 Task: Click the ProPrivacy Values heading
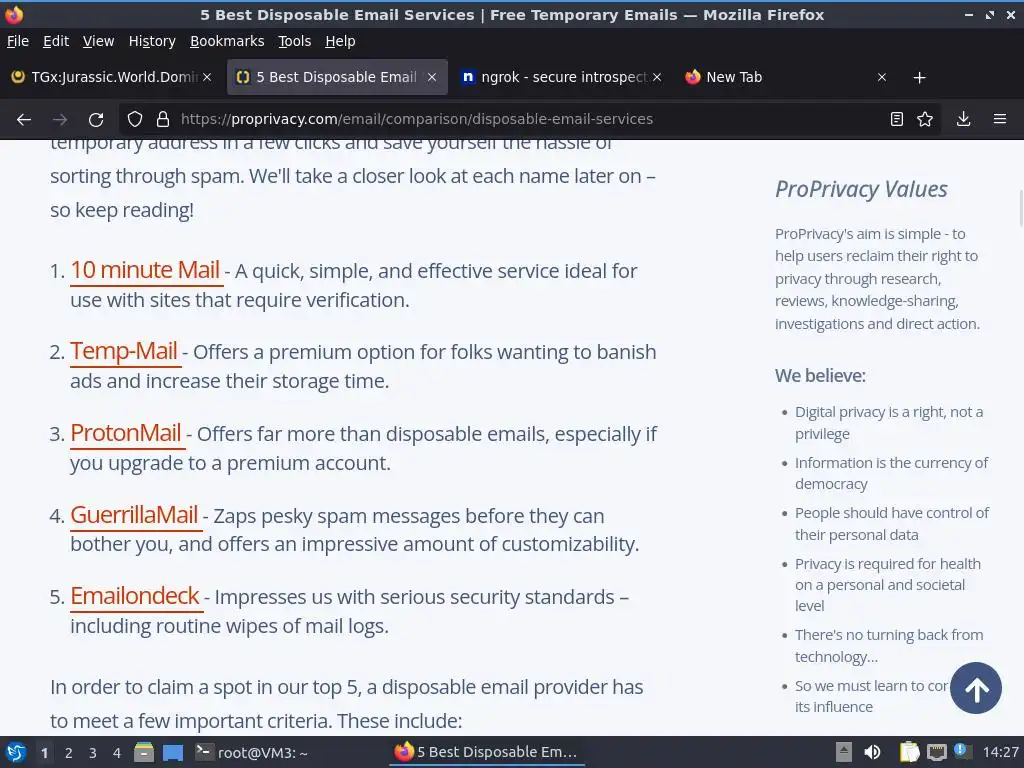click(861, 189)
